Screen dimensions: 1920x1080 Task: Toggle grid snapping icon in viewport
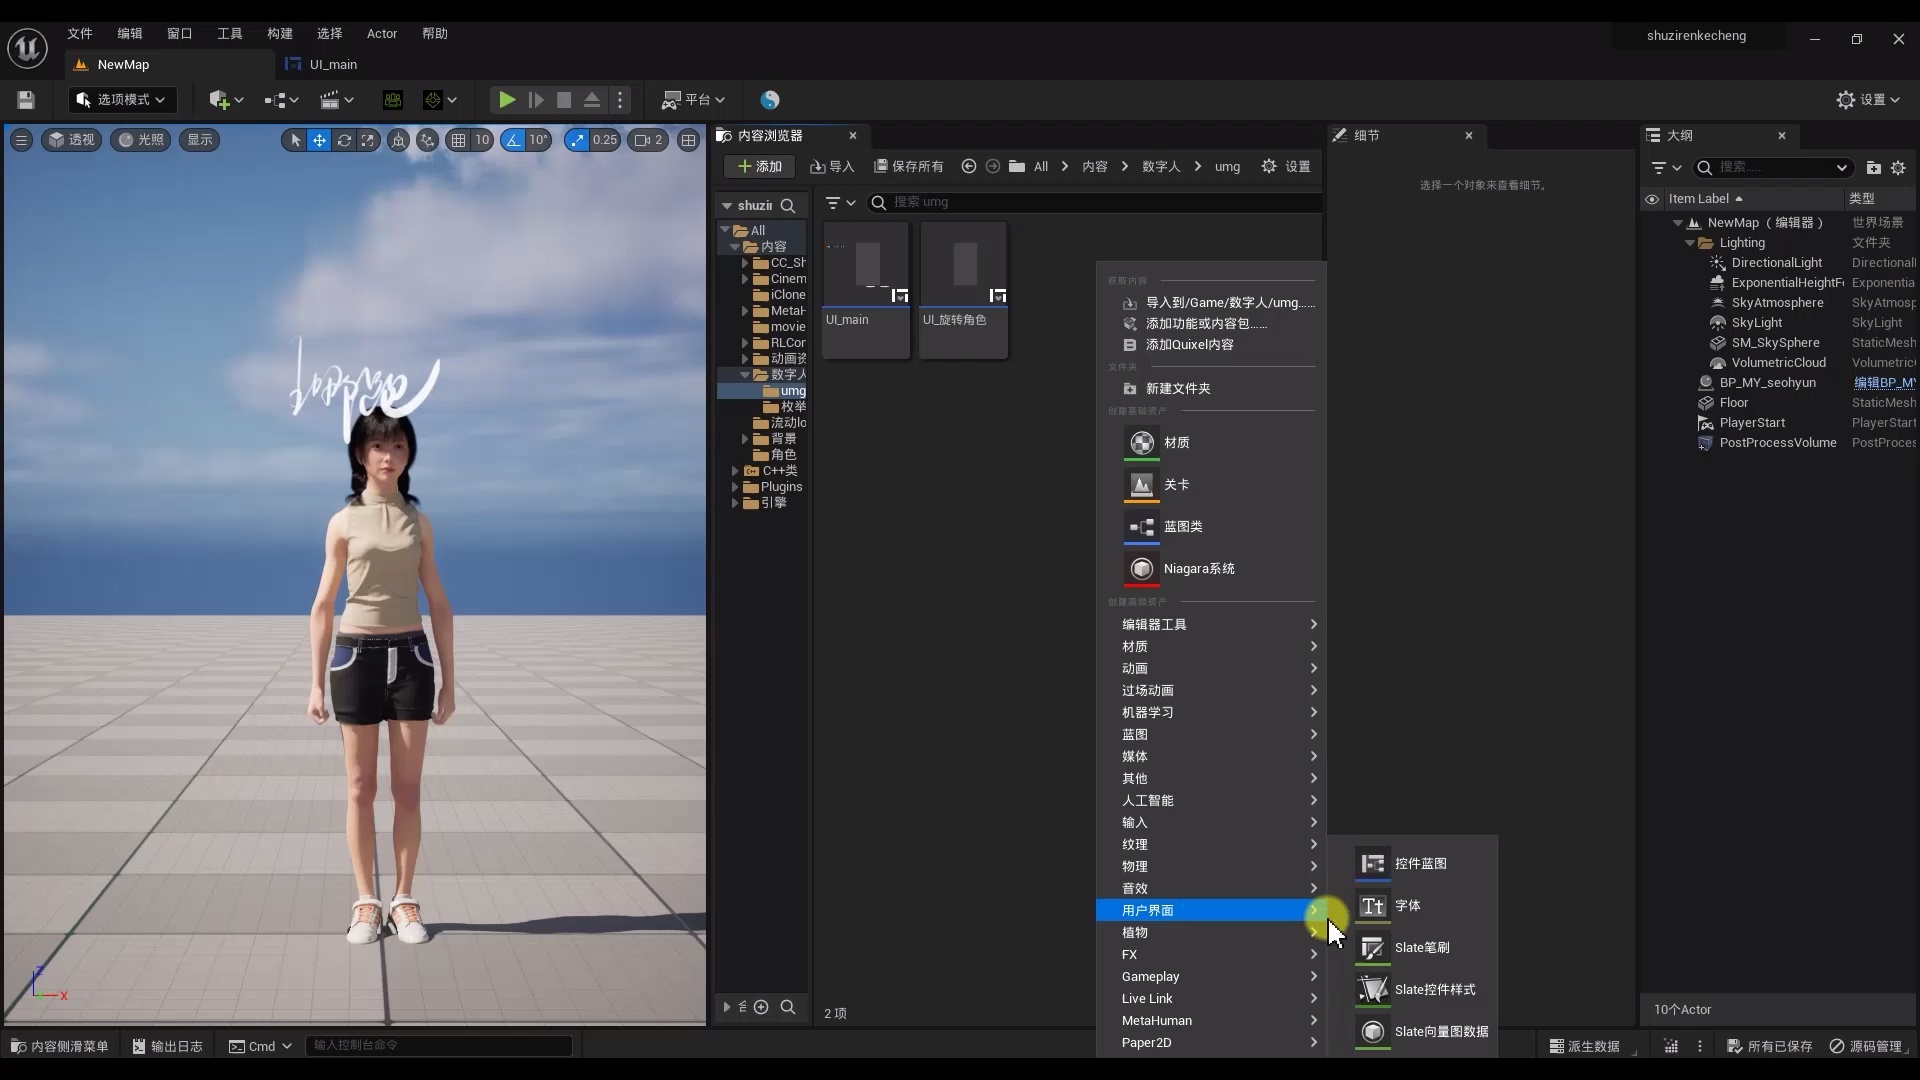pos(458,141)
